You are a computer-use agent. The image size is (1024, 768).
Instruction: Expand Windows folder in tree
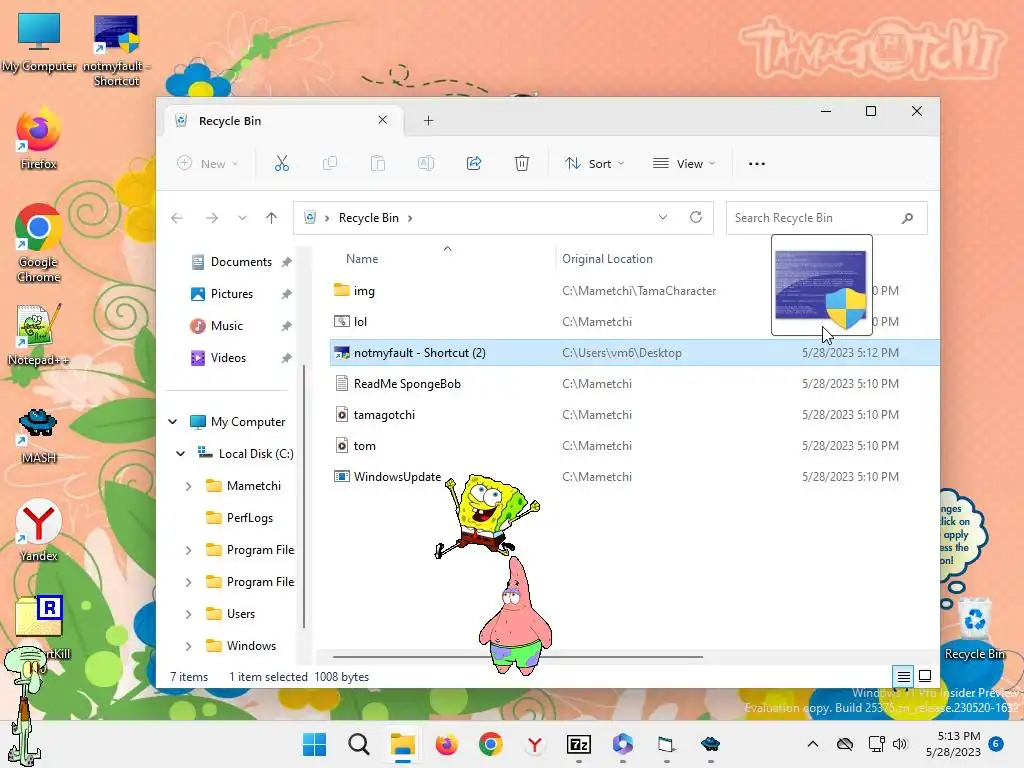click(x=188, y=646)
